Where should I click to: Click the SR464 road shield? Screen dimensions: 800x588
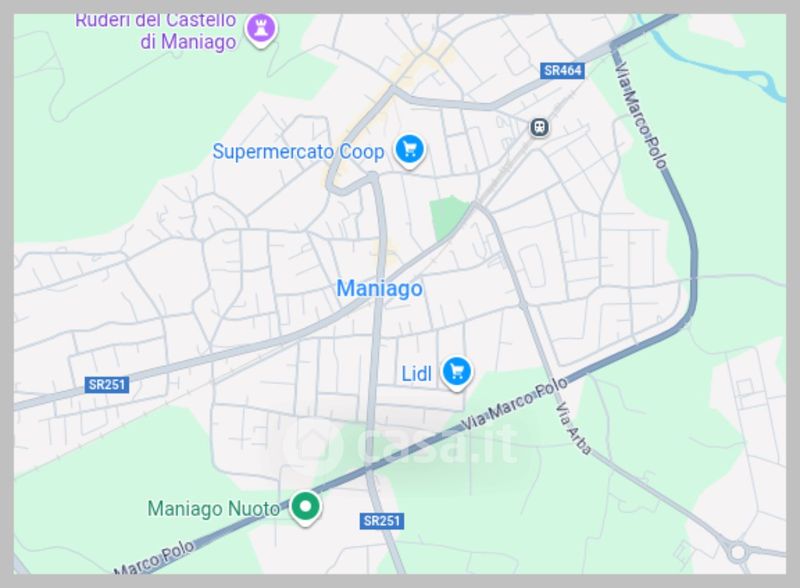pyautogui.click(x=562, y=70)
